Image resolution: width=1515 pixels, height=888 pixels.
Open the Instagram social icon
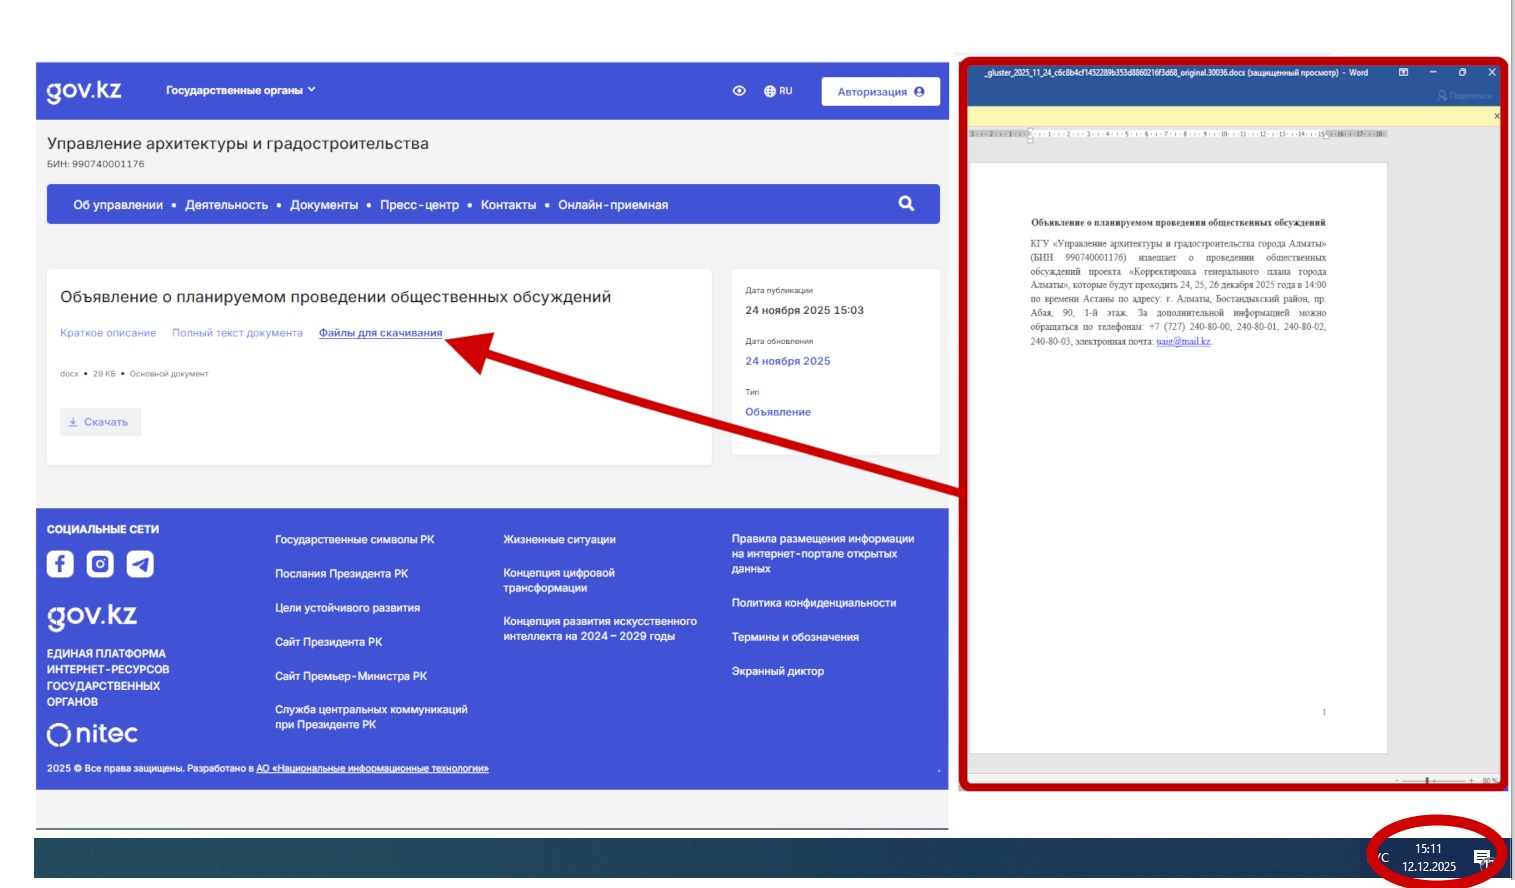(100, 564)
